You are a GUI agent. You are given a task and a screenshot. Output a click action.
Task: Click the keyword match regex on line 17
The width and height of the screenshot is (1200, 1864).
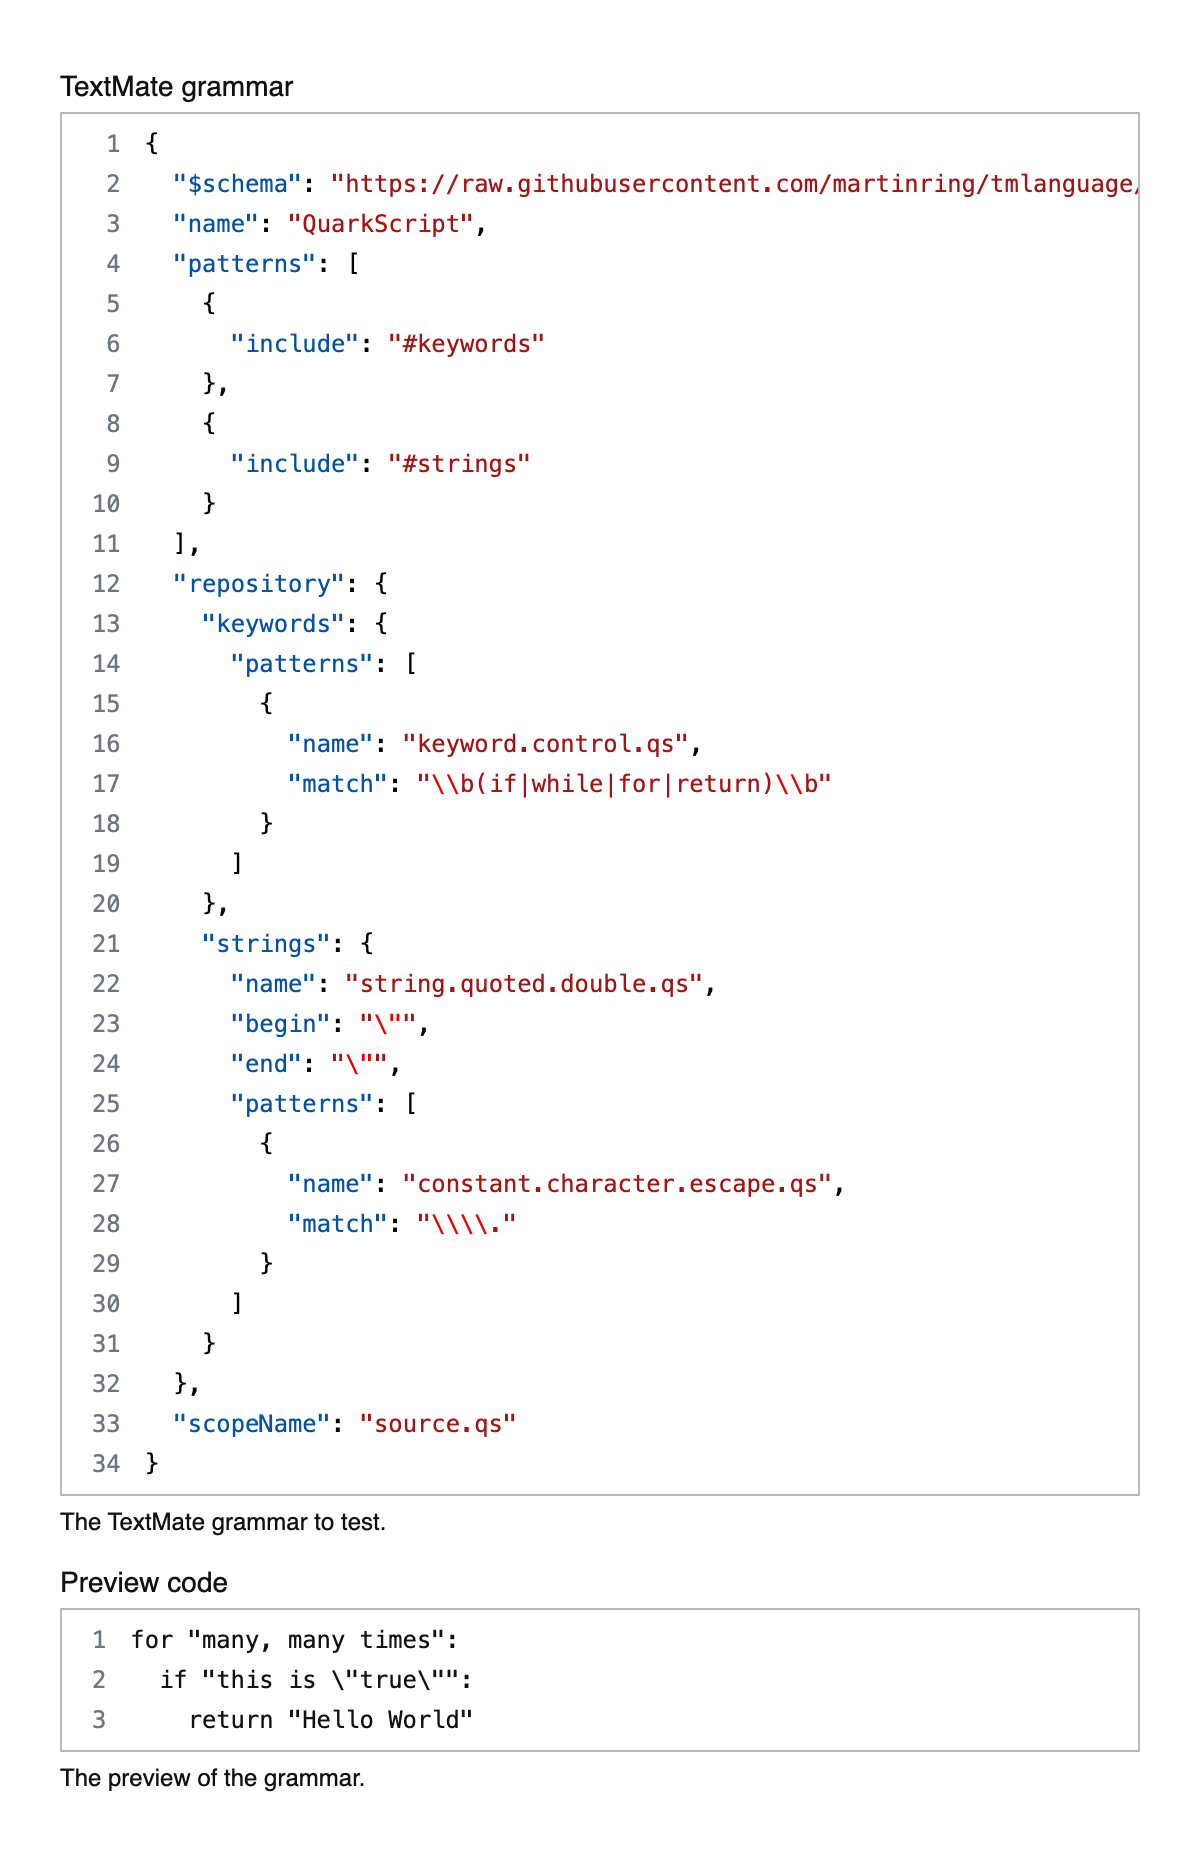[x=624, y=784]
